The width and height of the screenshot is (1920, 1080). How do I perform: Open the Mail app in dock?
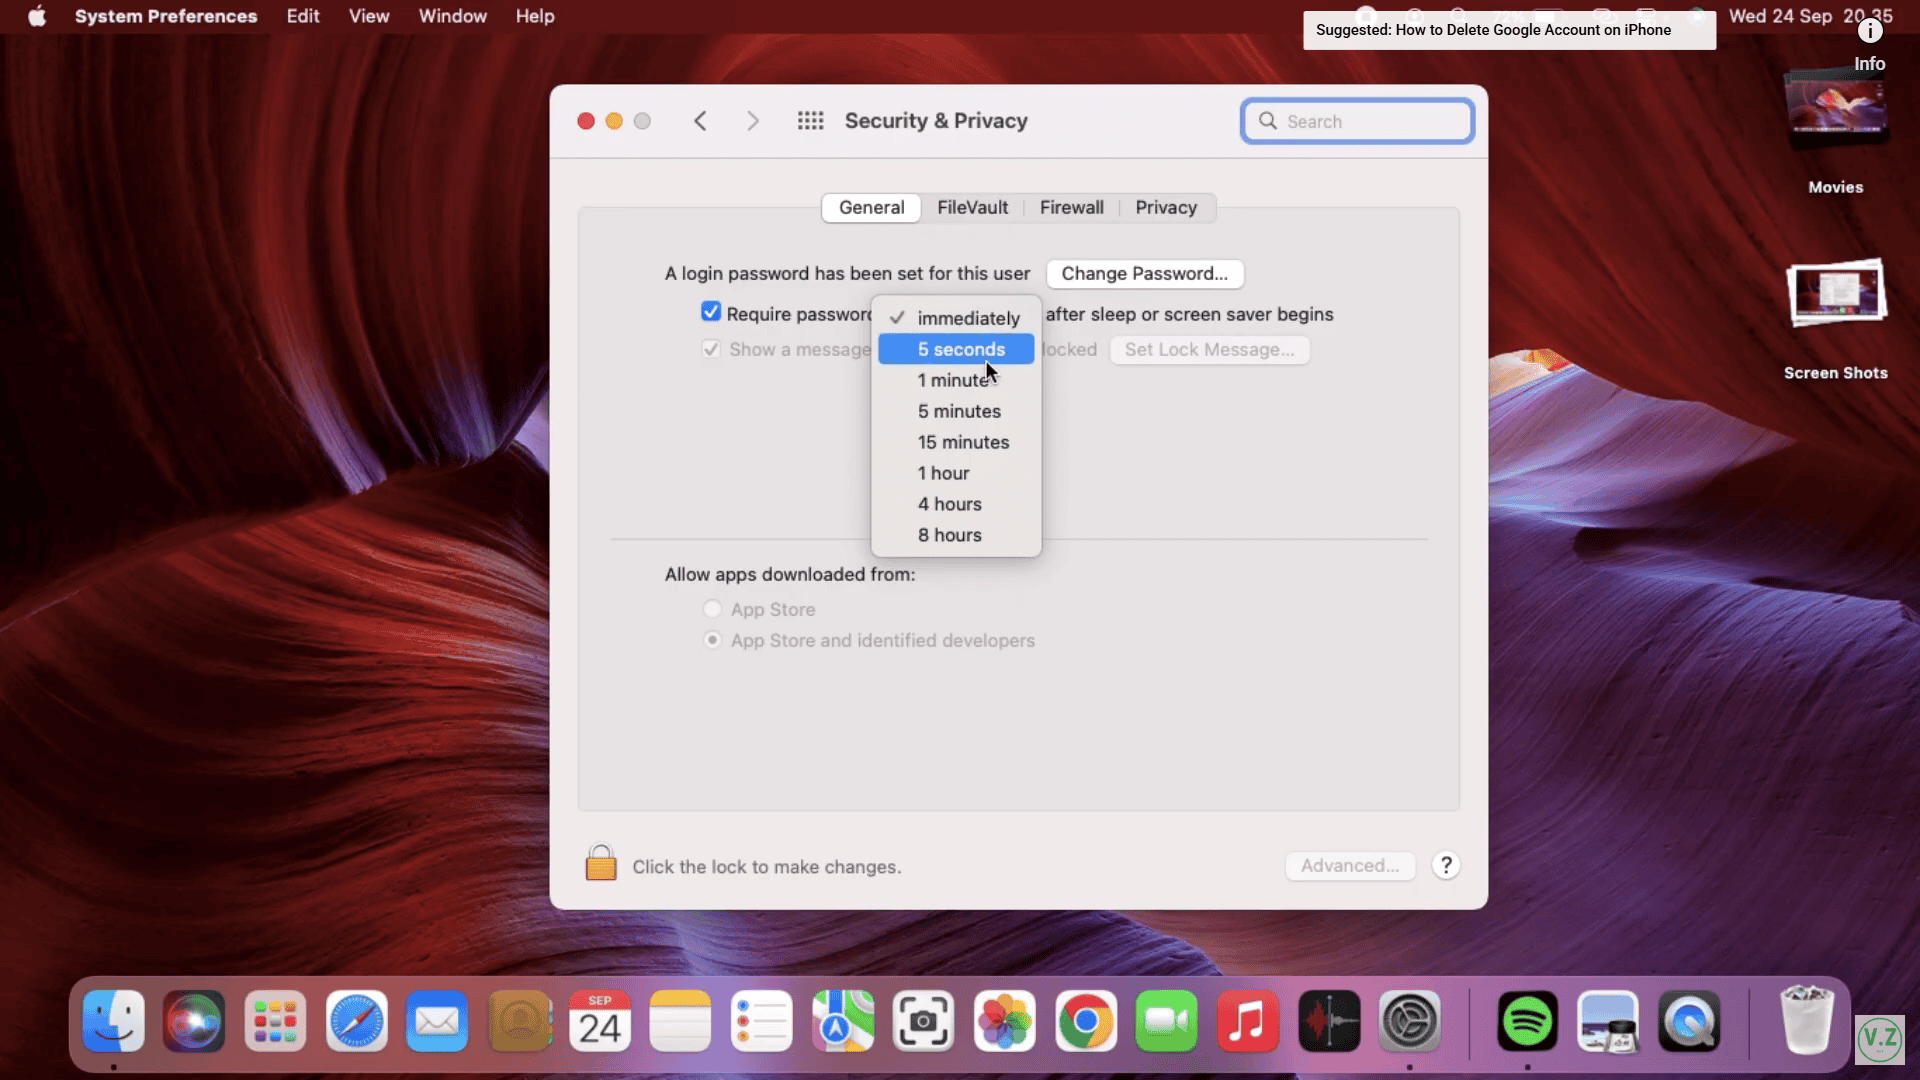437,1021
